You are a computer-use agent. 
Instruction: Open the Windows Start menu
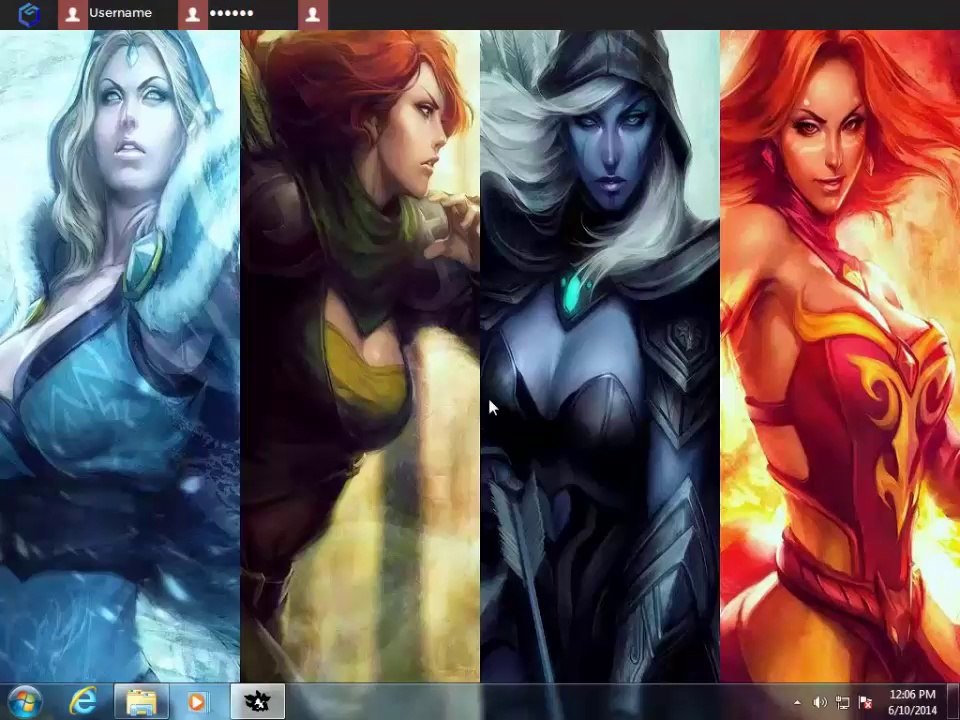(x=24, y=702)
